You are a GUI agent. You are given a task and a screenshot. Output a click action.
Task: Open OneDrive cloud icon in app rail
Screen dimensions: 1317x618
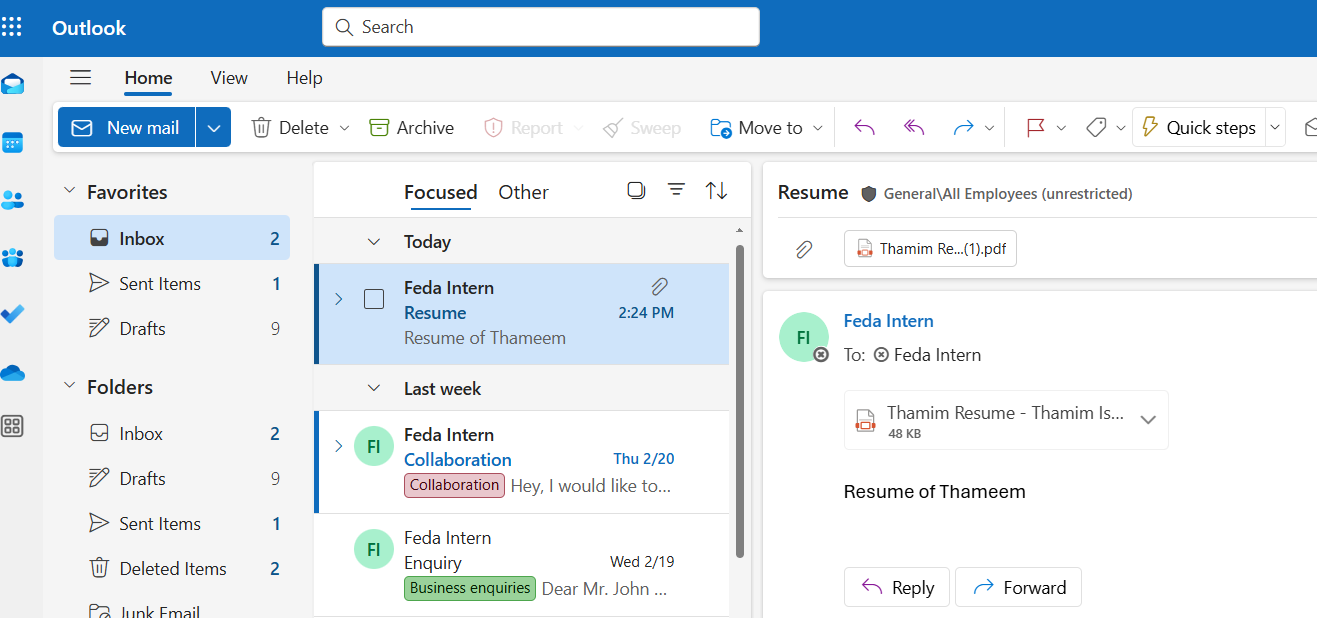coord(13,373)
